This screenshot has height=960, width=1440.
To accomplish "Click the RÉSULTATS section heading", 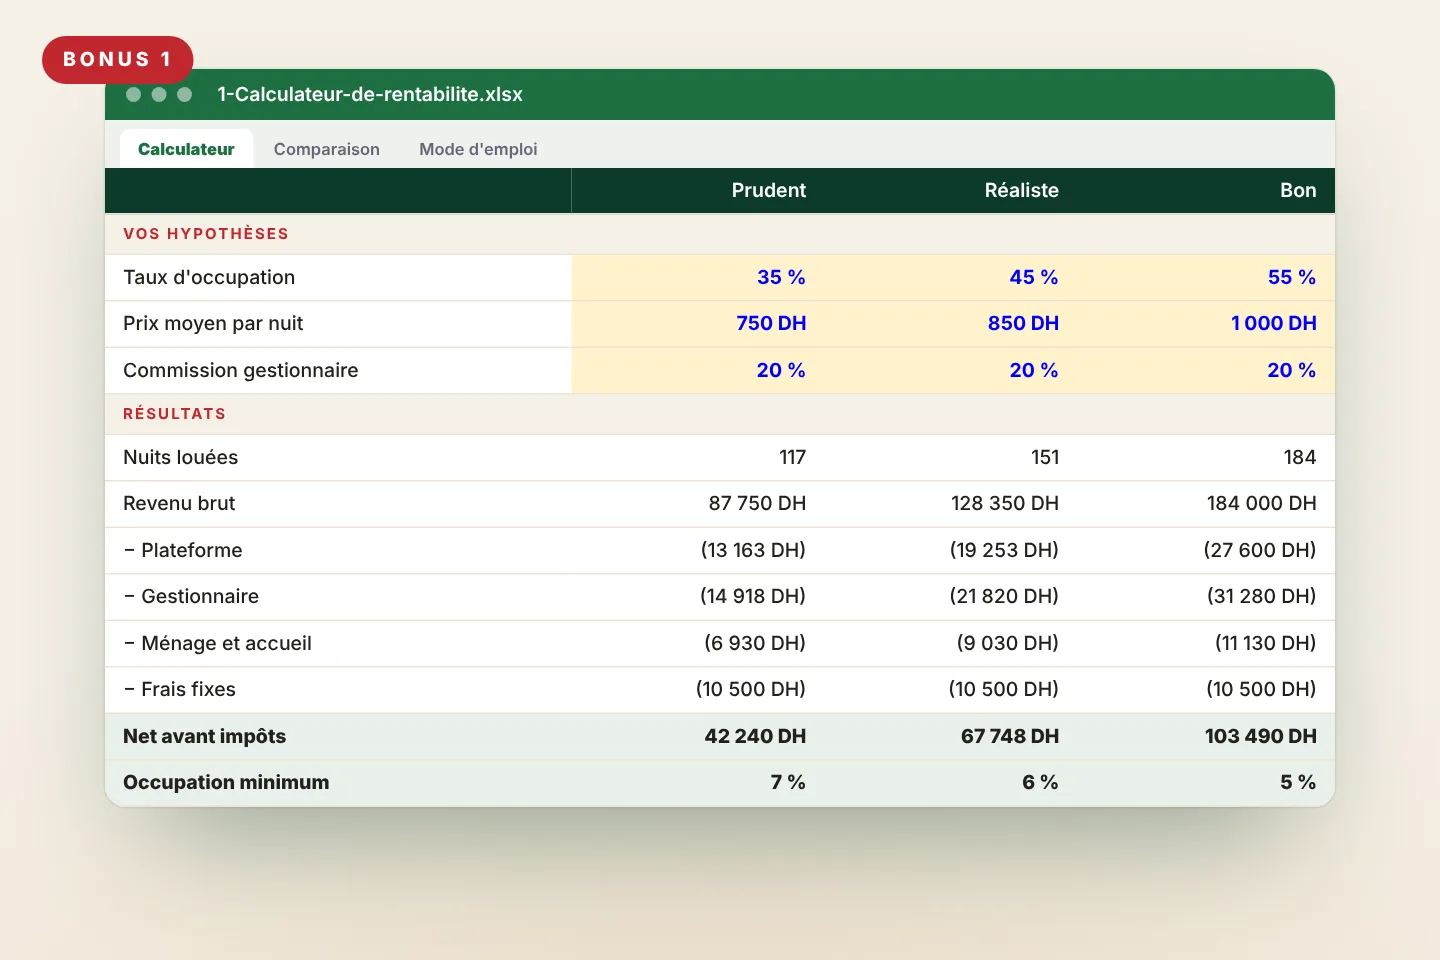I will click(175, 414).
